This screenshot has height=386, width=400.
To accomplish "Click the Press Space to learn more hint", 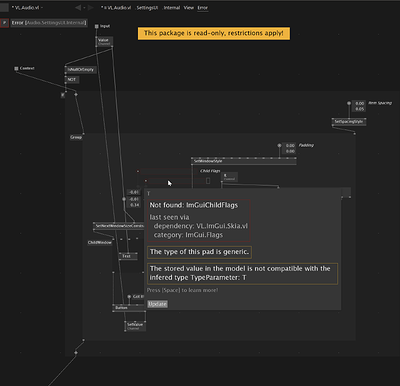I will [x=182, y=290].
